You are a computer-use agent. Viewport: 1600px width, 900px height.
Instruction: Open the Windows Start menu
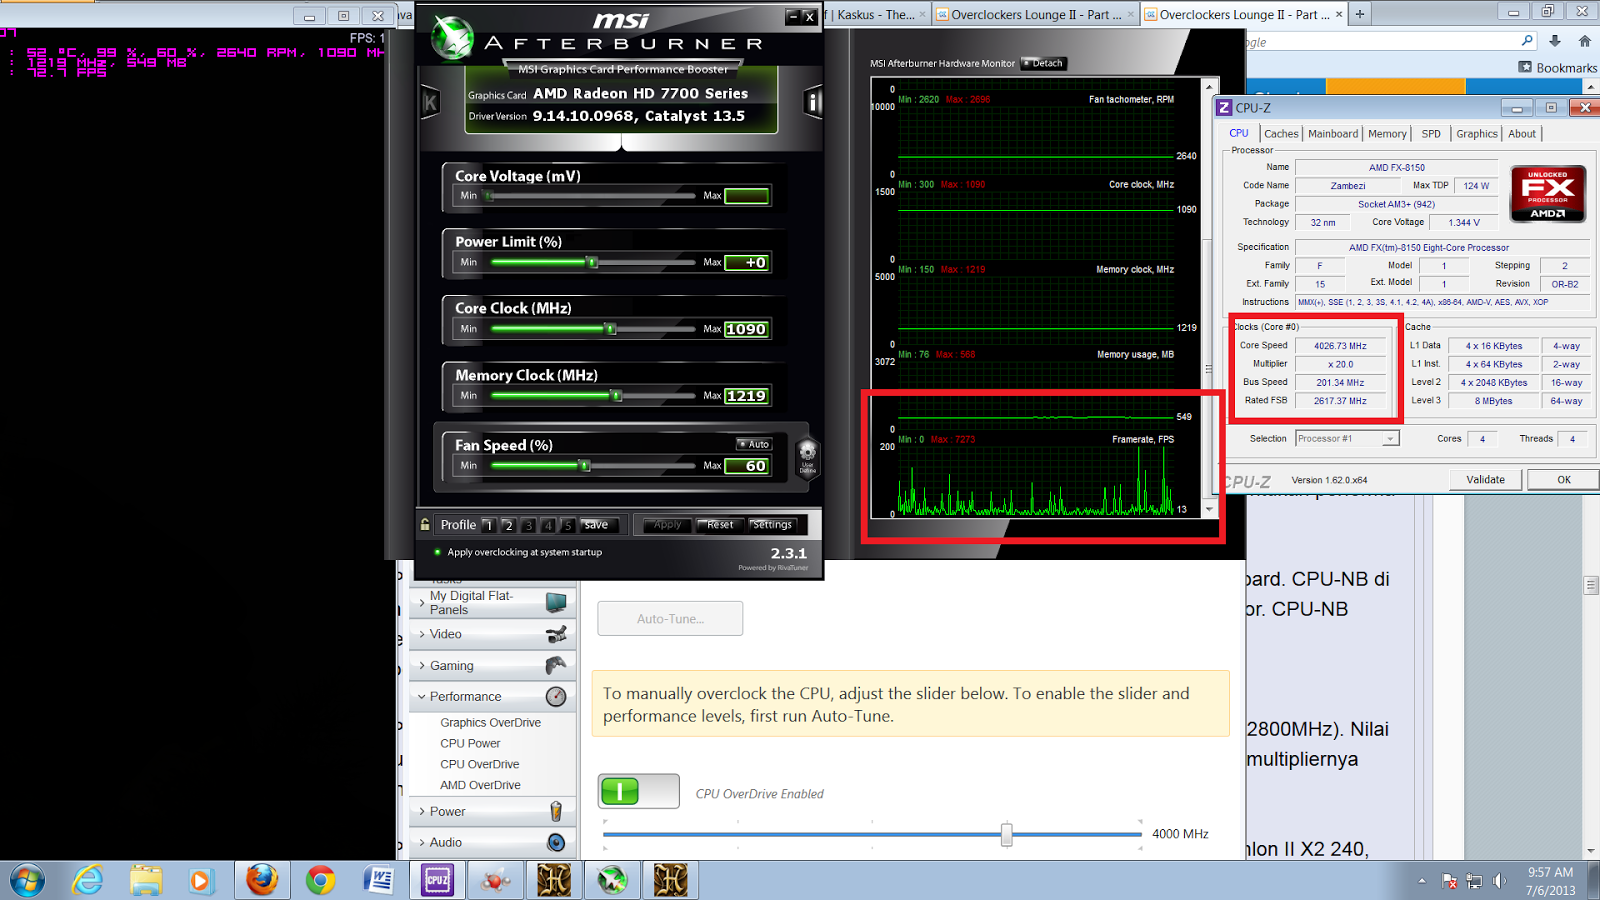click(27, 880)
